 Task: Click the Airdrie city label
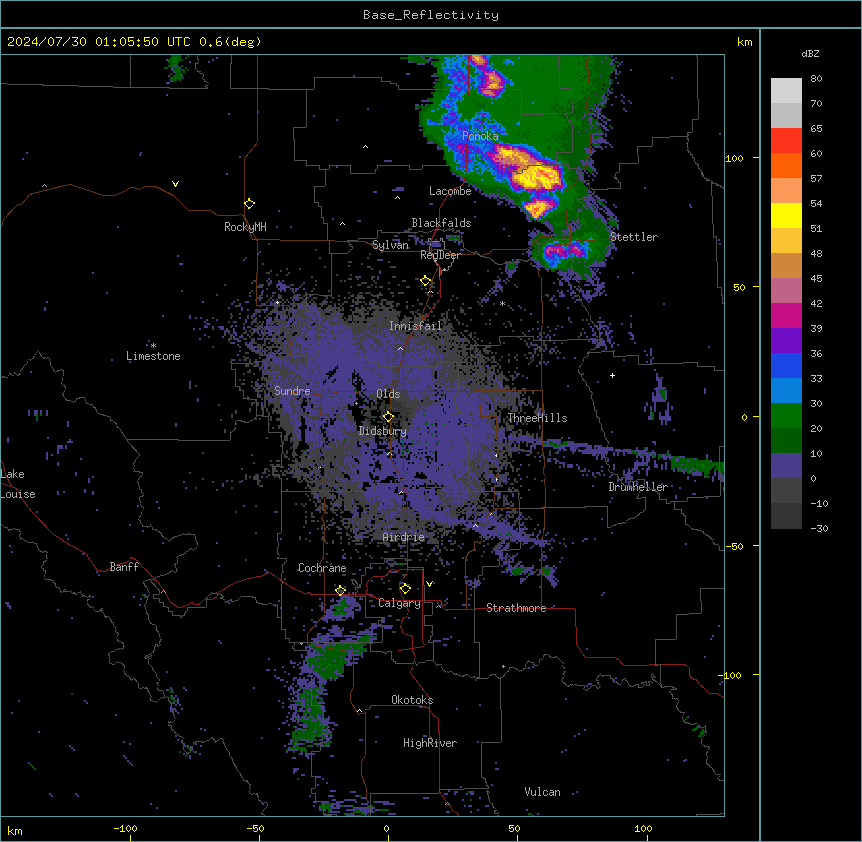click(x=404, y=537)
